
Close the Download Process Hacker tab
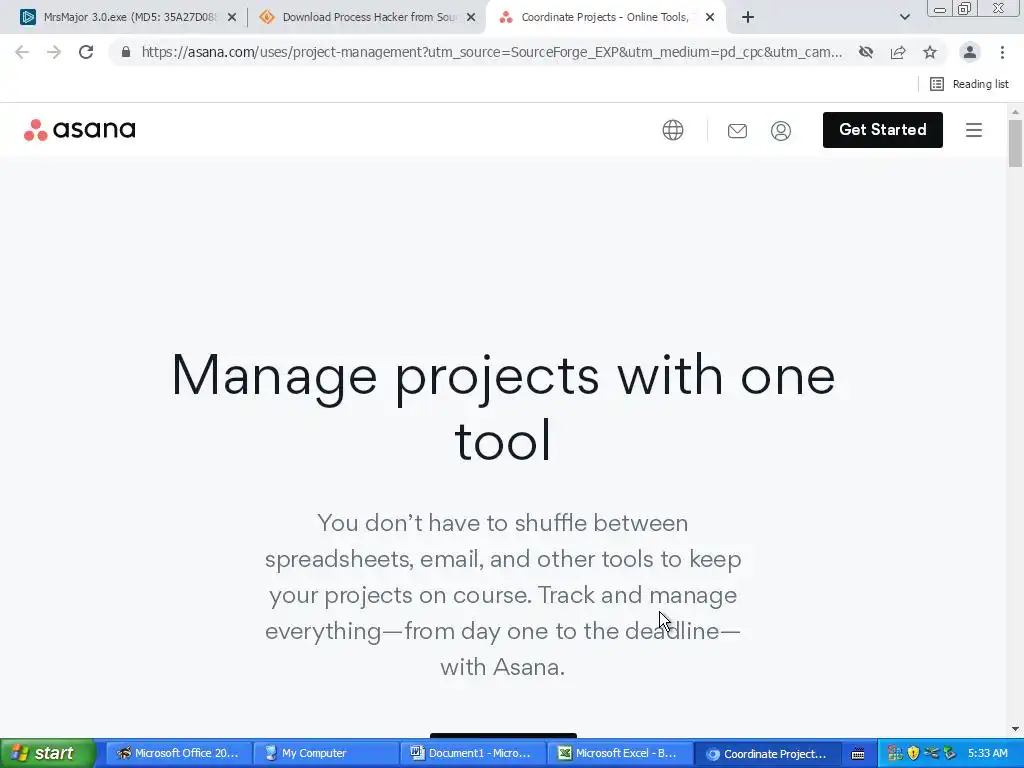point(471,18)
